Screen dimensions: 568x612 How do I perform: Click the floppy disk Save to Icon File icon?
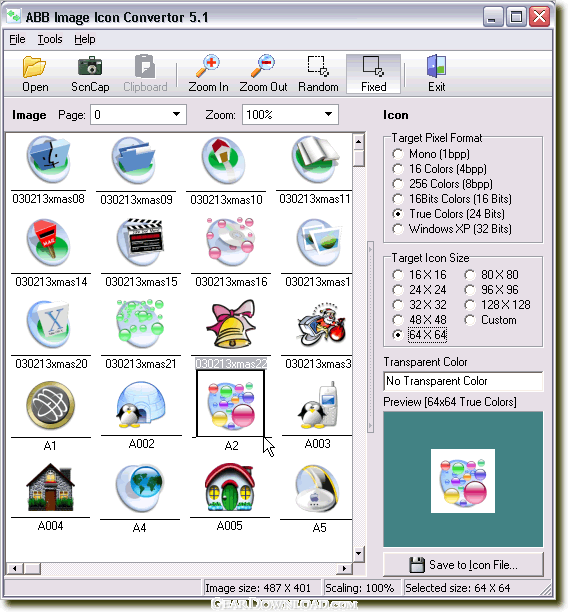pyautogui.click(x=417, y=565)
